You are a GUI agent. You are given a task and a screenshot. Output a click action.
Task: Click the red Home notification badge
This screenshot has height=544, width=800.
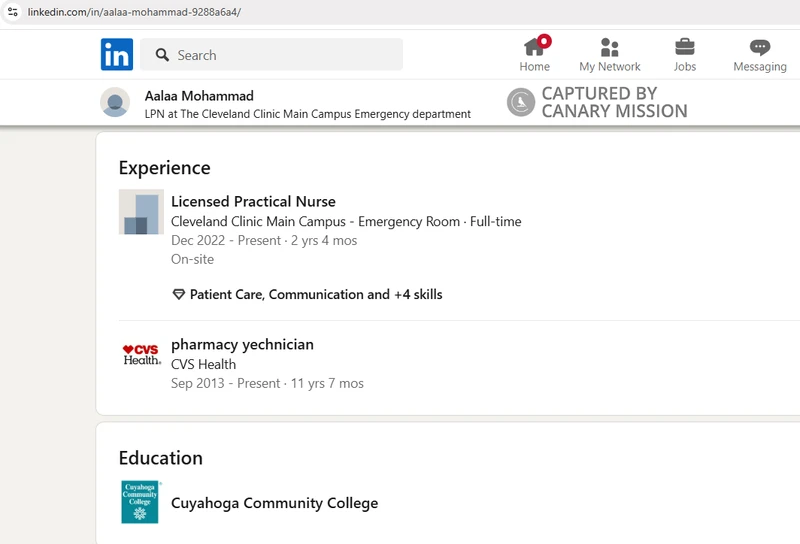click(x=544, y=41)
